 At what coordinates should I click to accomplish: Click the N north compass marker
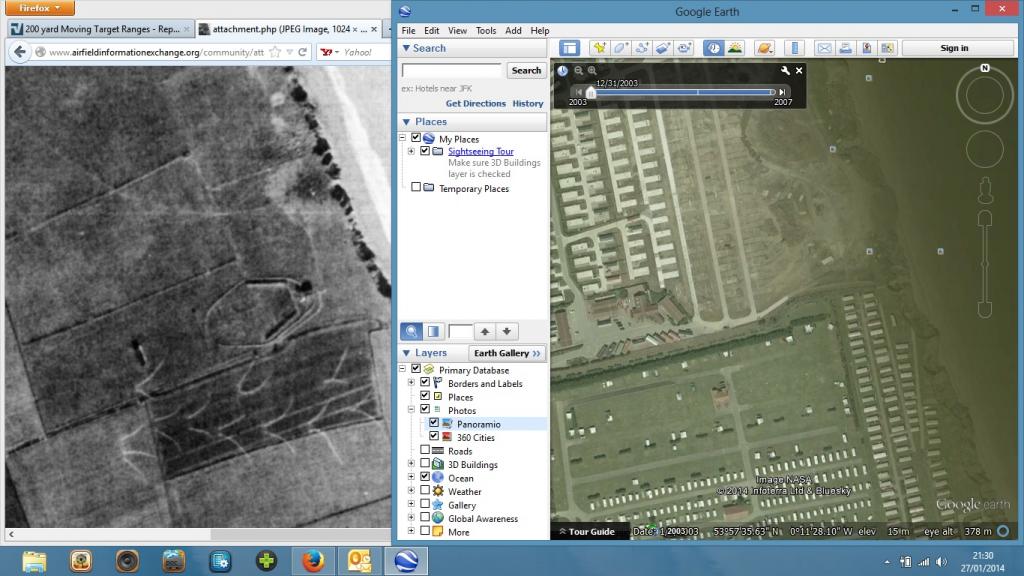pyautogui.click(x=985, y=68)
